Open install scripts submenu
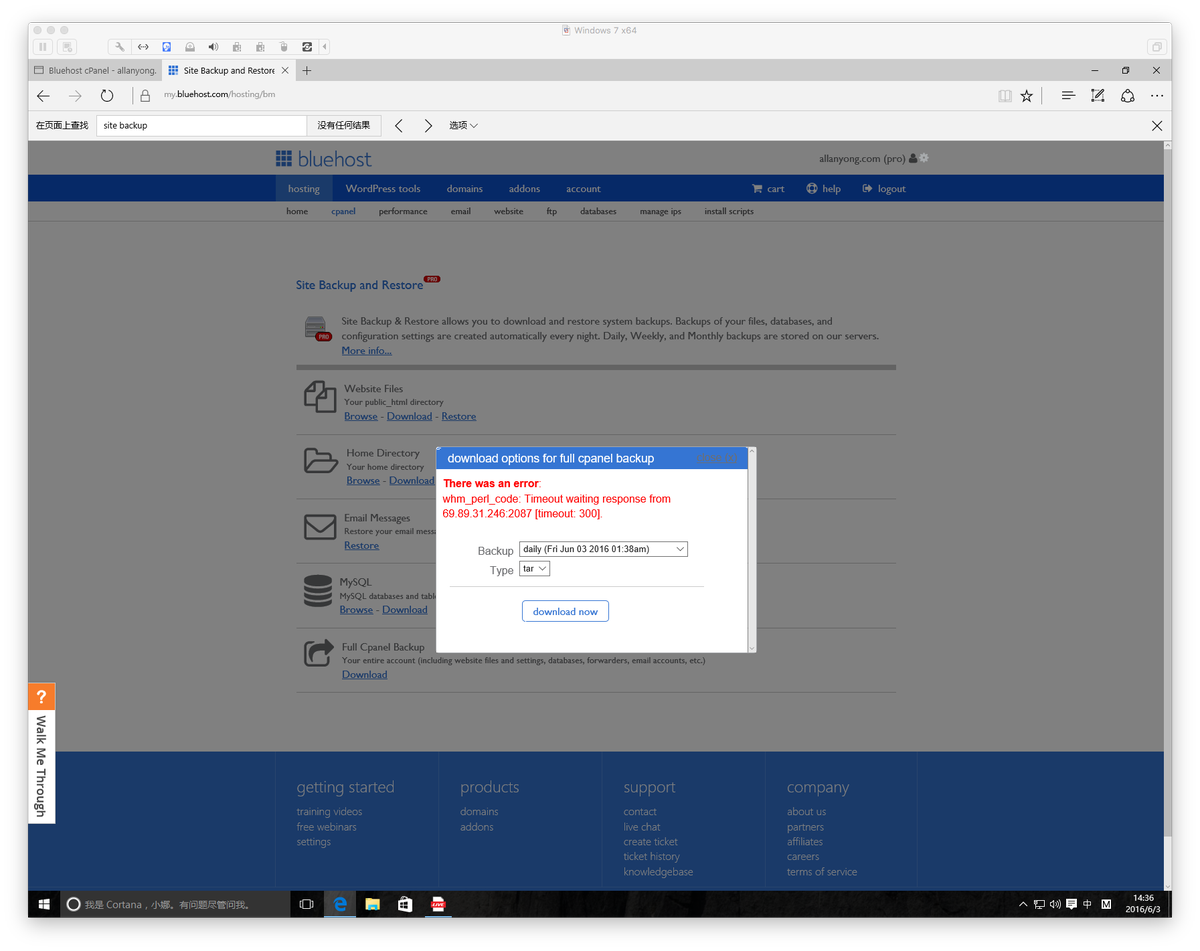This screenshot has height=951, width=1200. pos(729,212)
